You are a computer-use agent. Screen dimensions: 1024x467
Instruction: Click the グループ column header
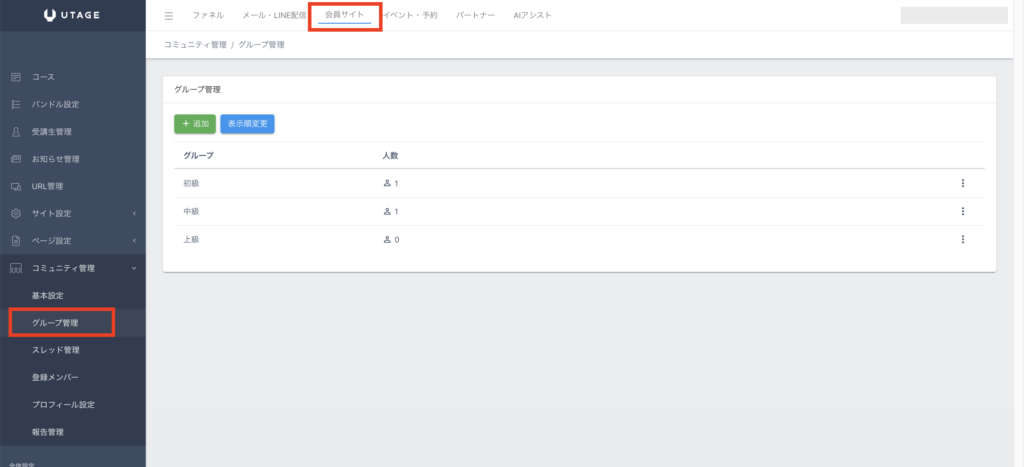[199, 155]
